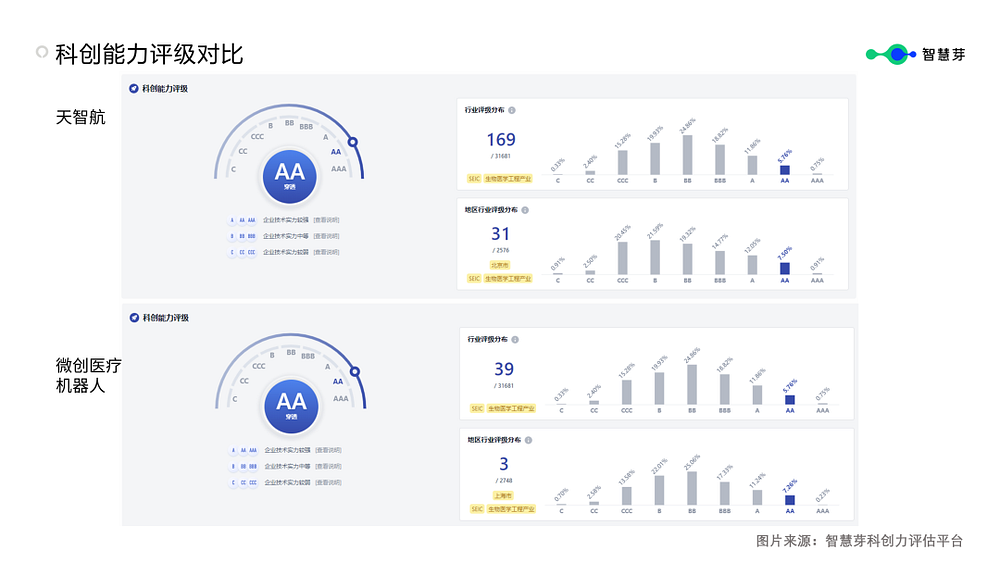Click info icon beside 地区行业评级分布 in 微创医疗机器人 panel

coord(528,440)
